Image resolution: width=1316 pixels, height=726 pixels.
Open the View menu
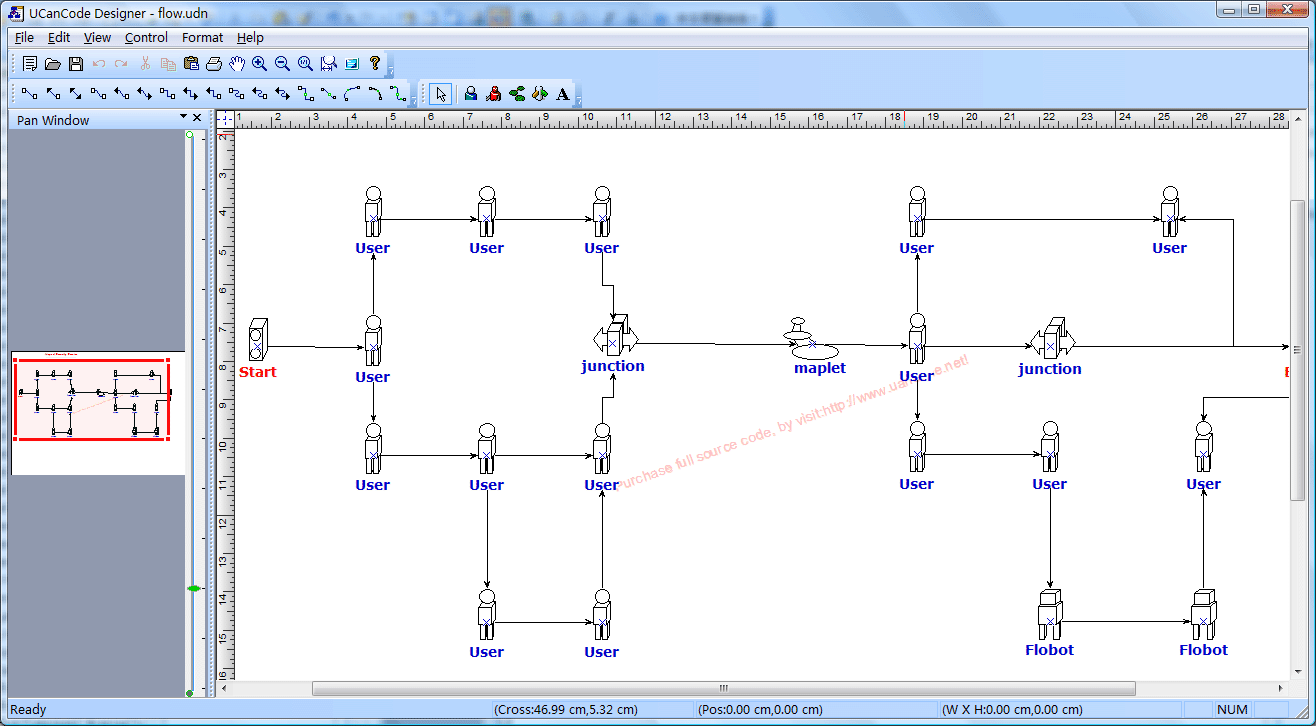97,37
